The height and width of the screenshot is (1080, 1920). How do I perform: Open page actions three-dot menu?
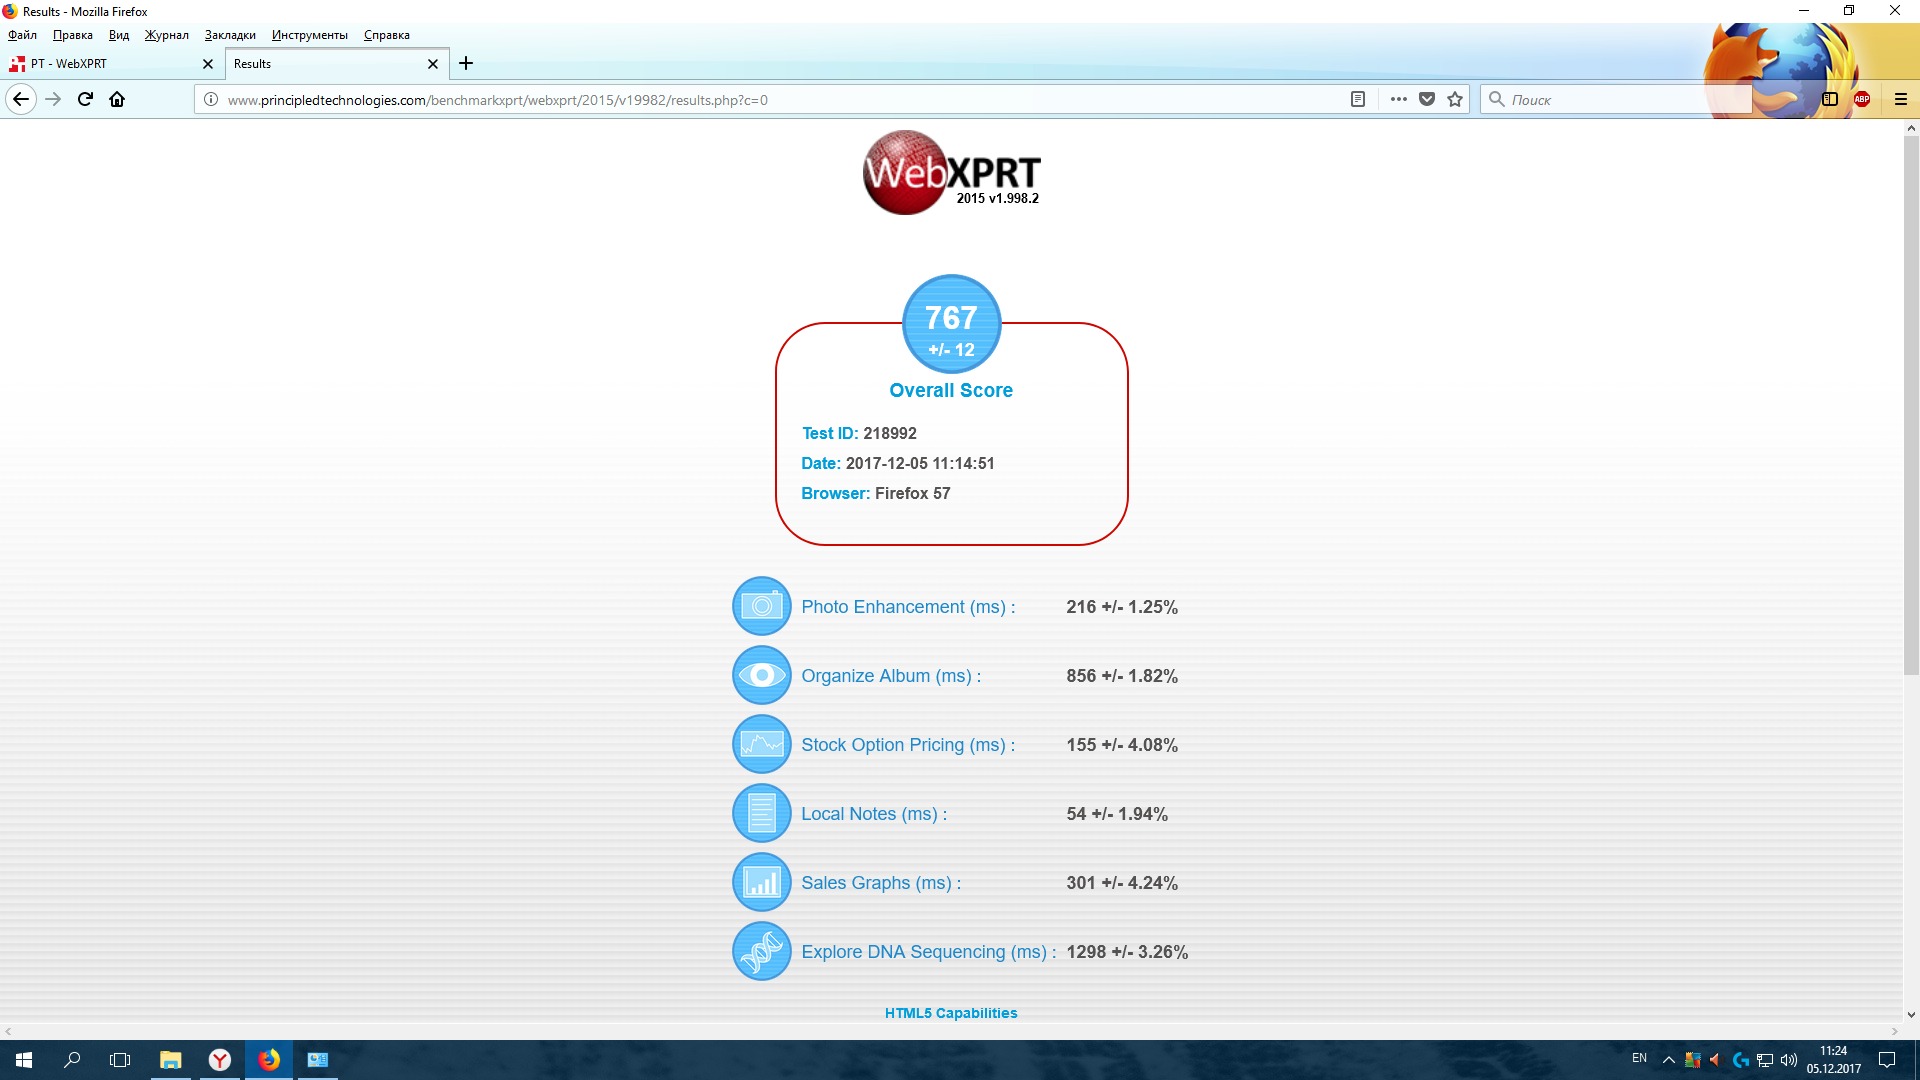(1398, 99)
